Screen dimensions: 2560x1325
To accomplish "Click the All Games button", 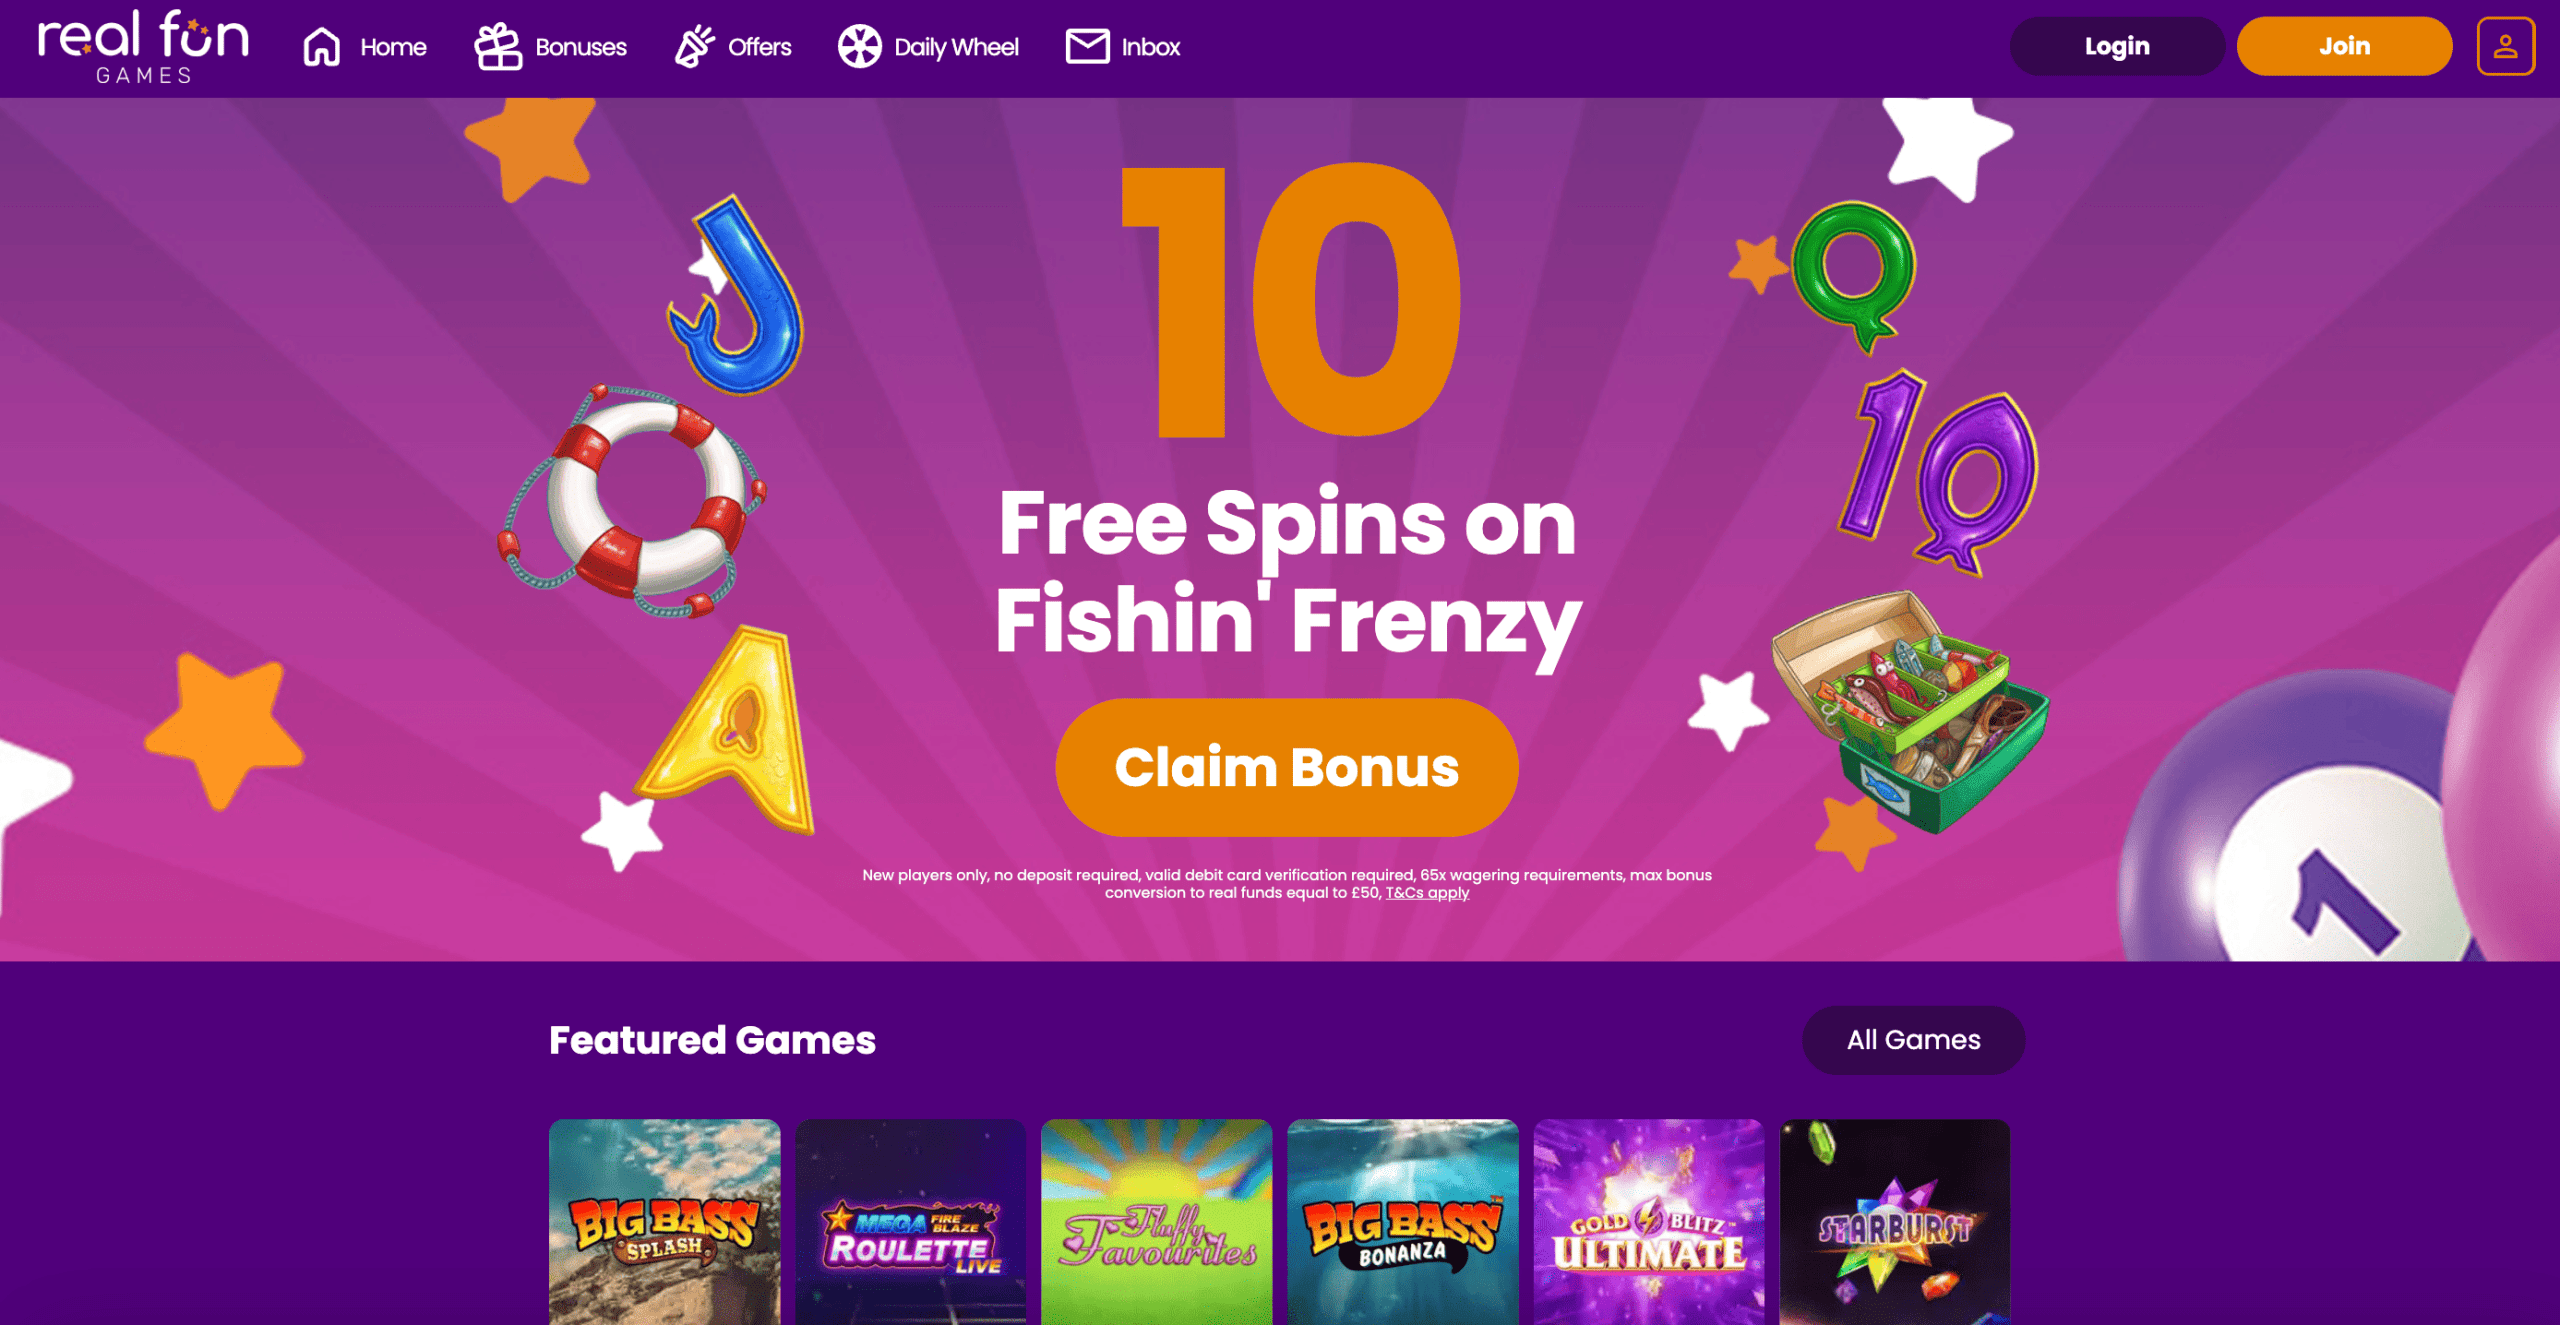I will [x=1913, y=1039].
